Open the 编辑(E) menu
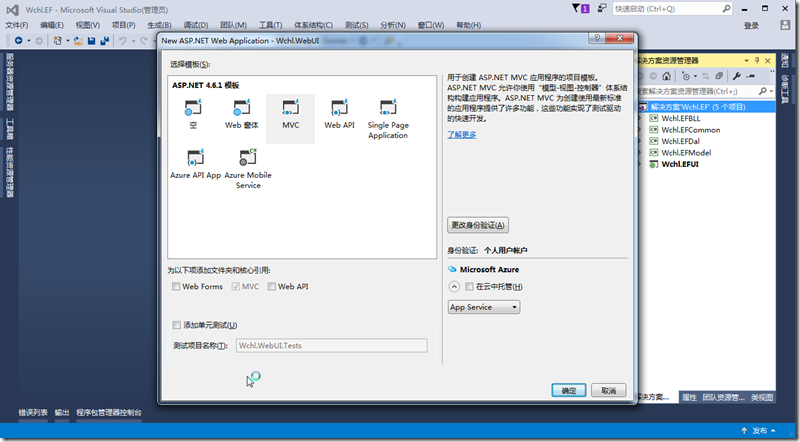800x442 pixels. [52, 25]
